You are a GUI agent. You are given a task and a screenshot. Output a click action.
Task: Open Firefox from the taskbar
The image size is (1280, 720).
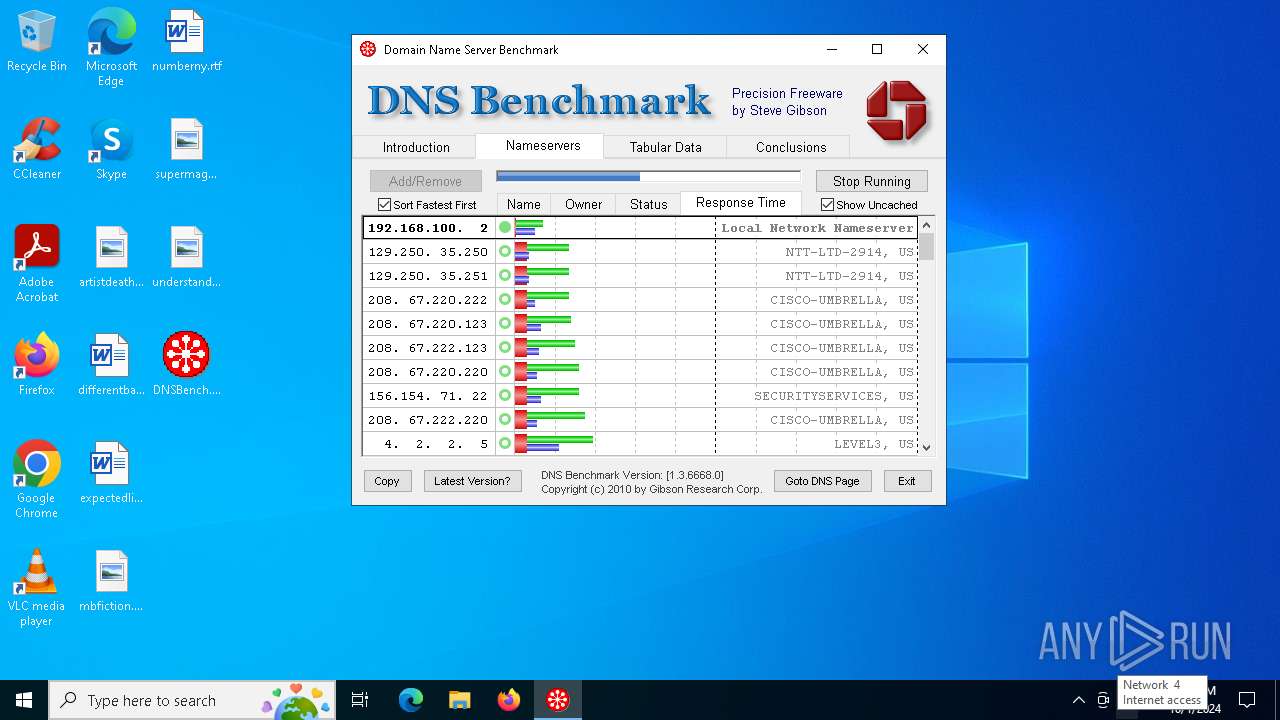tap(508, 700)
